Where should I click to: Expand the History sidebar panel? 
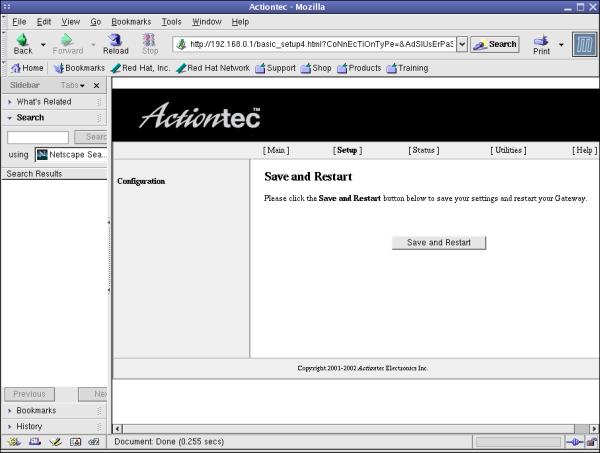[x=54, y=426]
